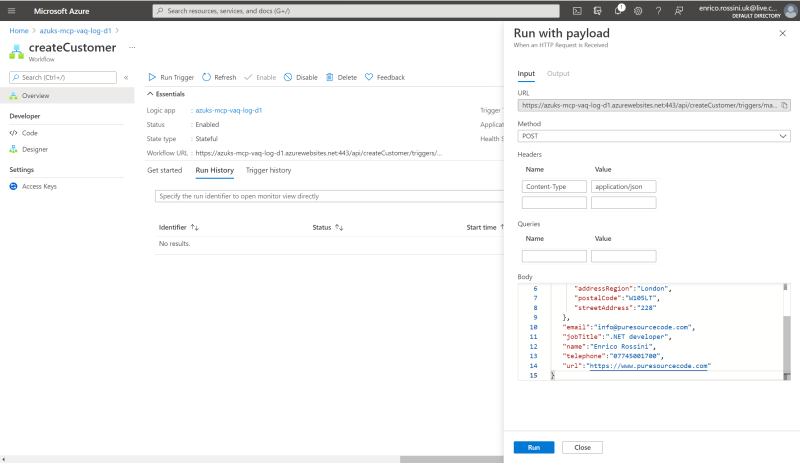Click the Enable toolbar command
Viewport: 800px width, 463px height.
[260, 78]
